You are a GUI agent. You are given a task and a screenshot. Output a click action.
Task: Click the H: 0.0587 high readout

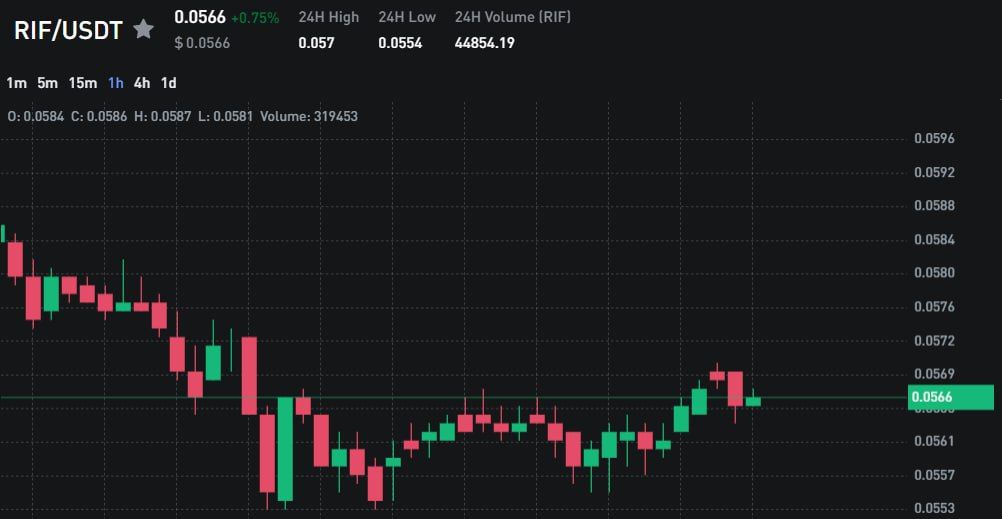162,117
